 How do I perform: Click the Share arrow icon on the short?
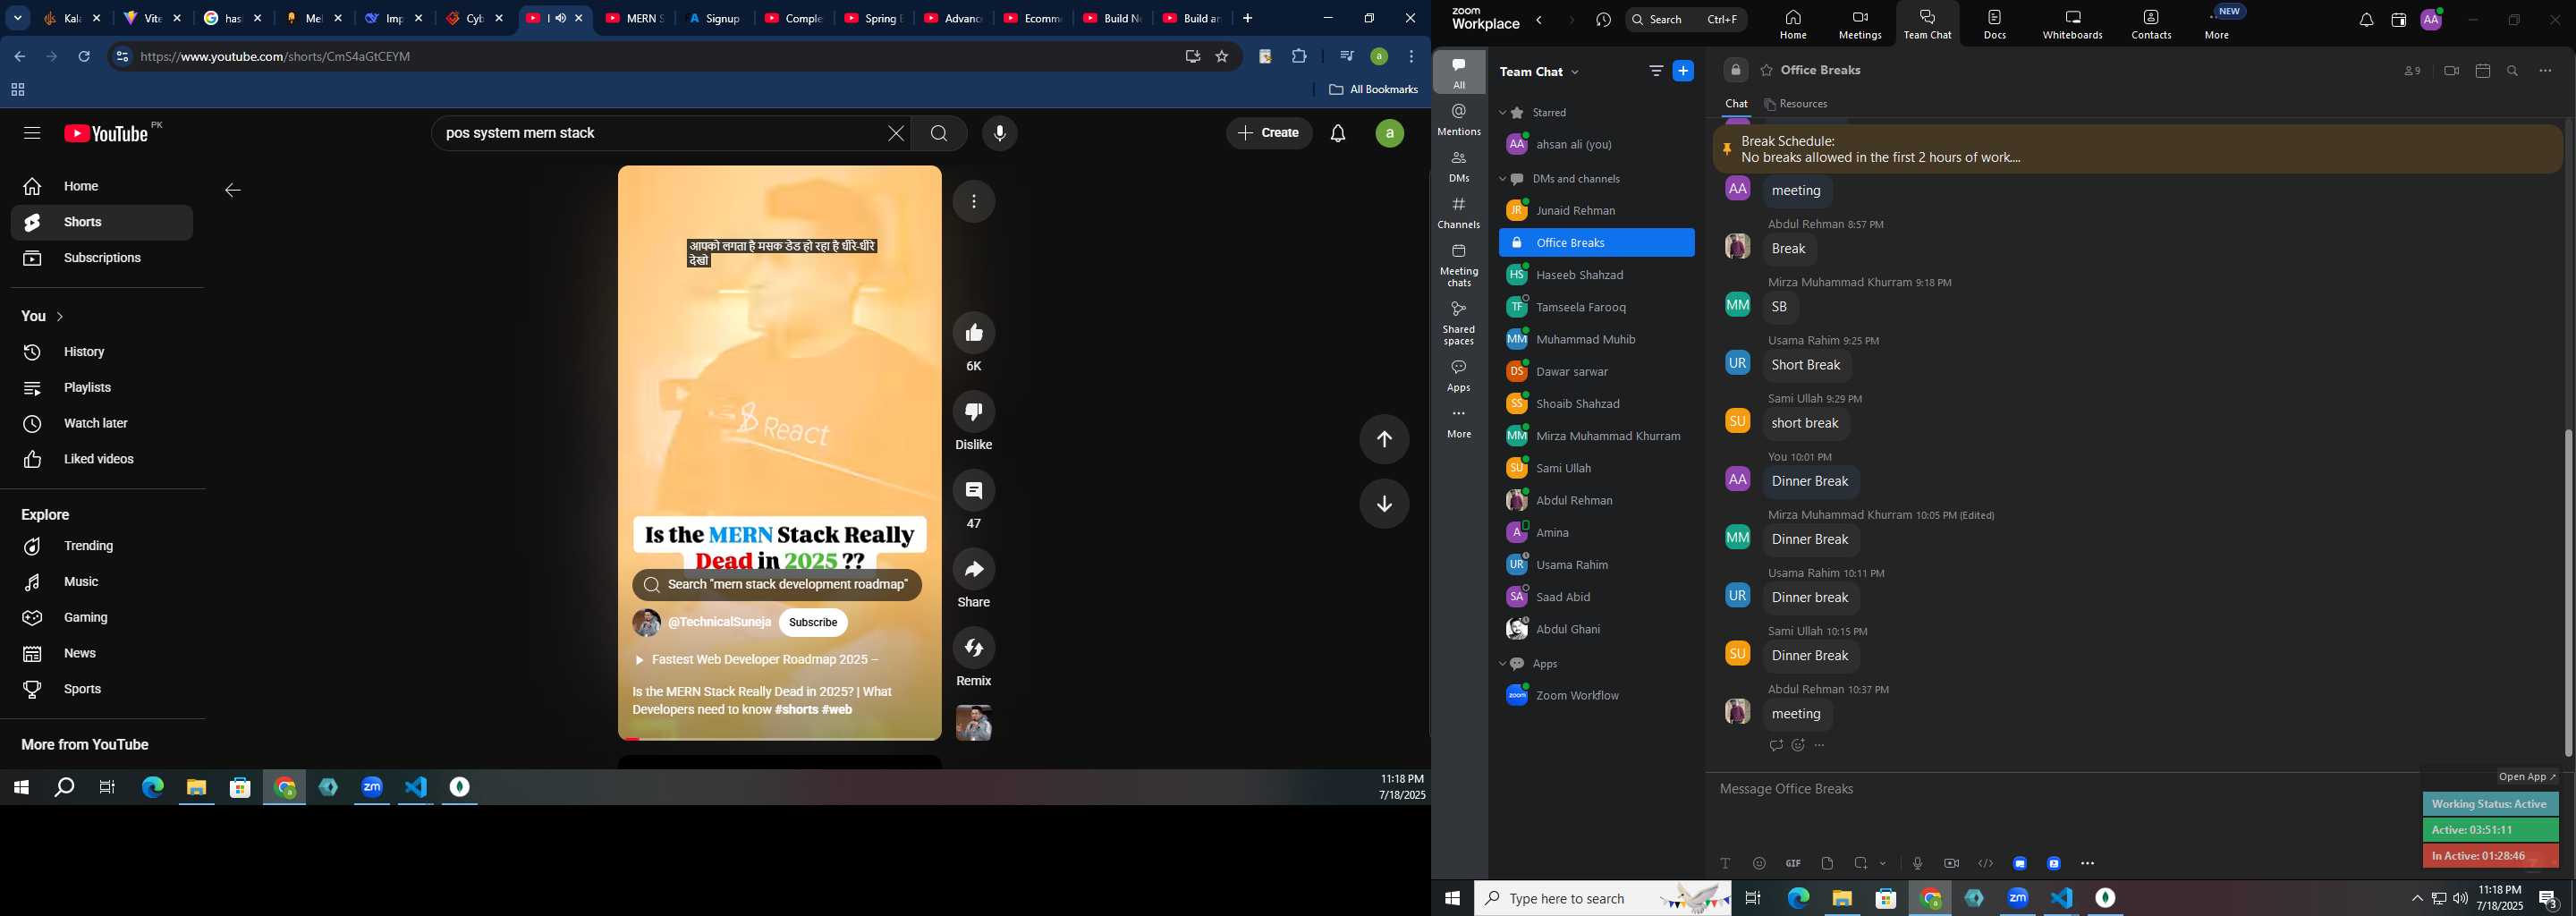click(x=973, y=569)
